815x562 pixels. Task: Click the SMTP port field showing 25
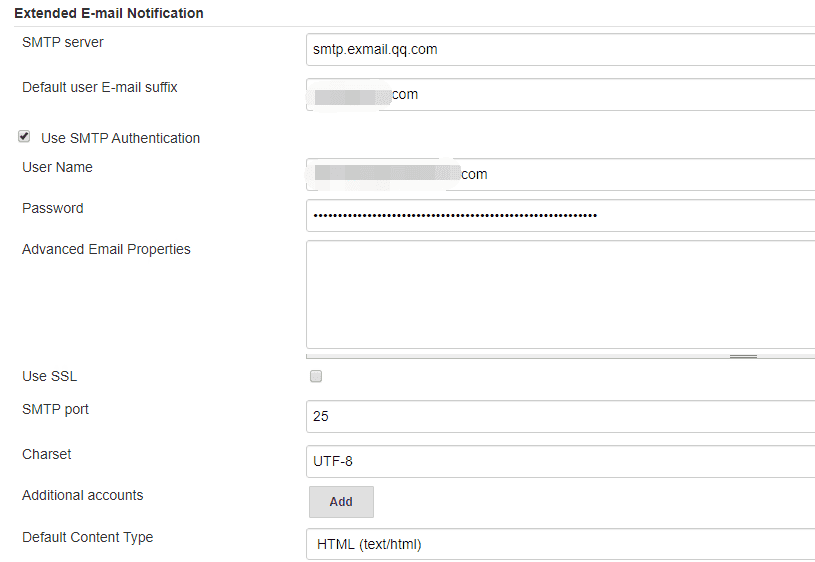560,416
